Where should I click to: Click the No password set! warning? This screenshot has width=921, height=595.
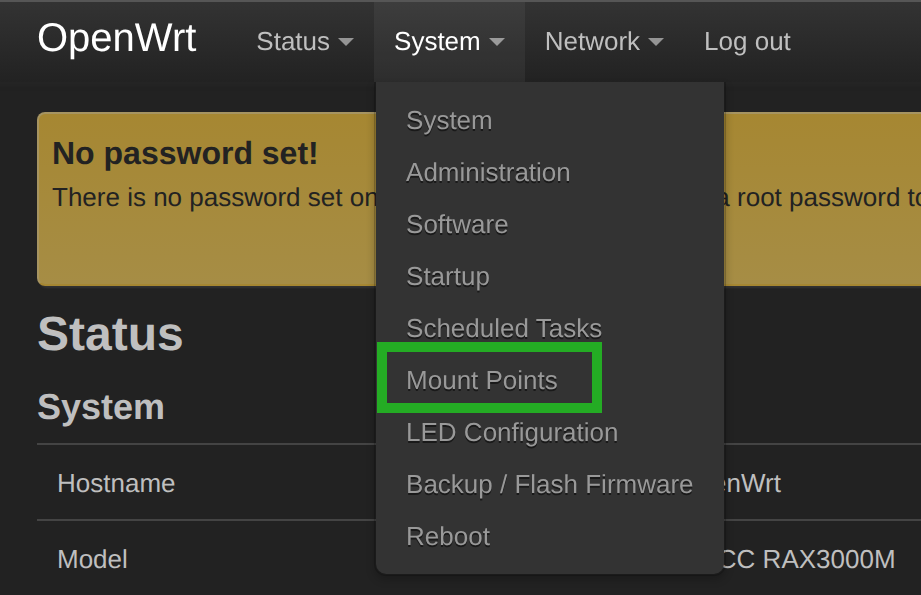(x=185, y=153)
